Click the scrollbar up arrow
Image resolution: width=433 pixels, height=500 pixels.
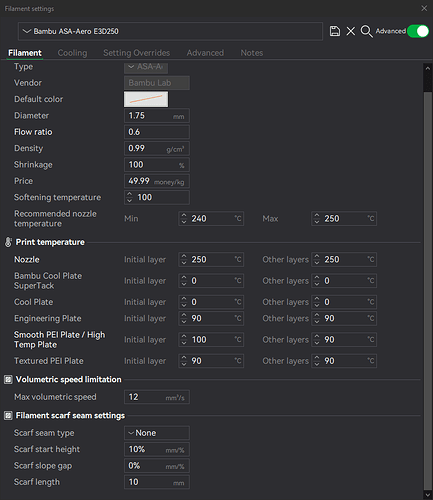point(428,68)
